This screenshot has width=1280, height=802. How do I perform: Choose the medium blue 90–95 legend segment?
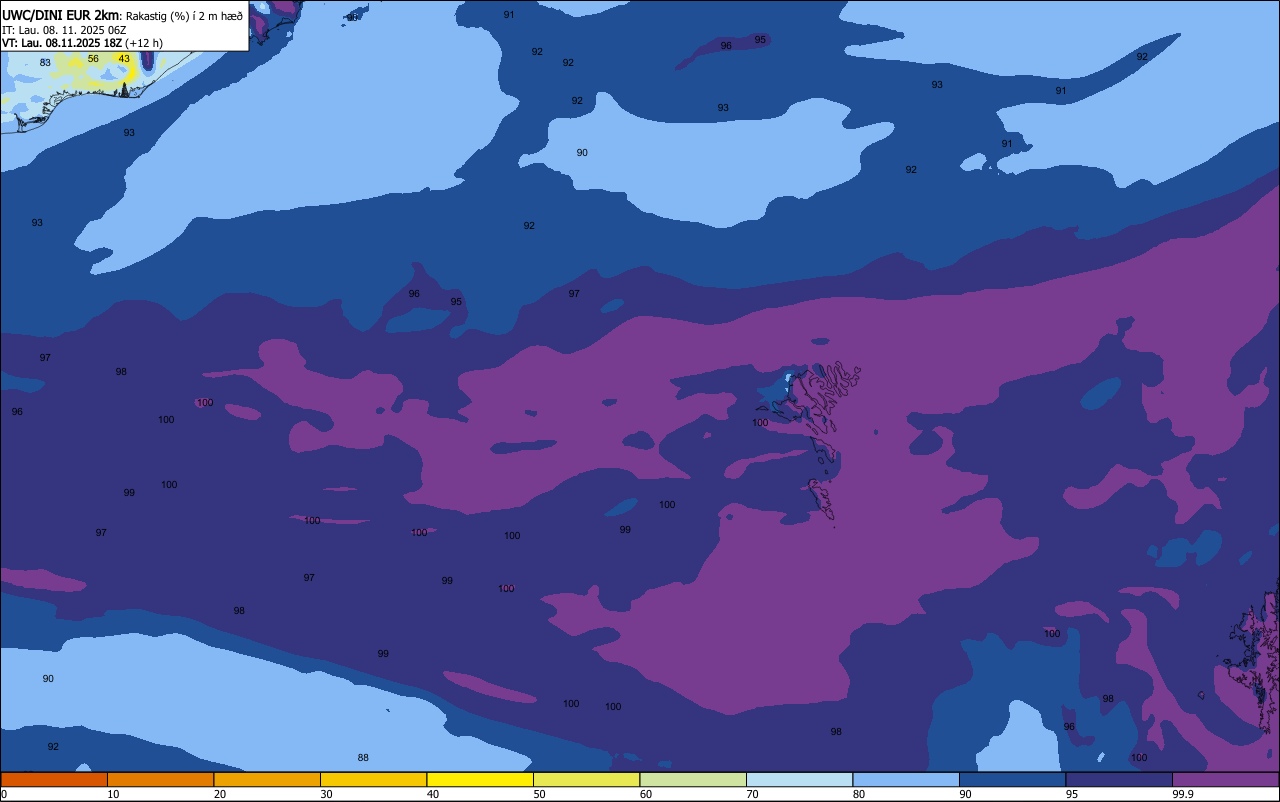click(x=1012, y=779)
